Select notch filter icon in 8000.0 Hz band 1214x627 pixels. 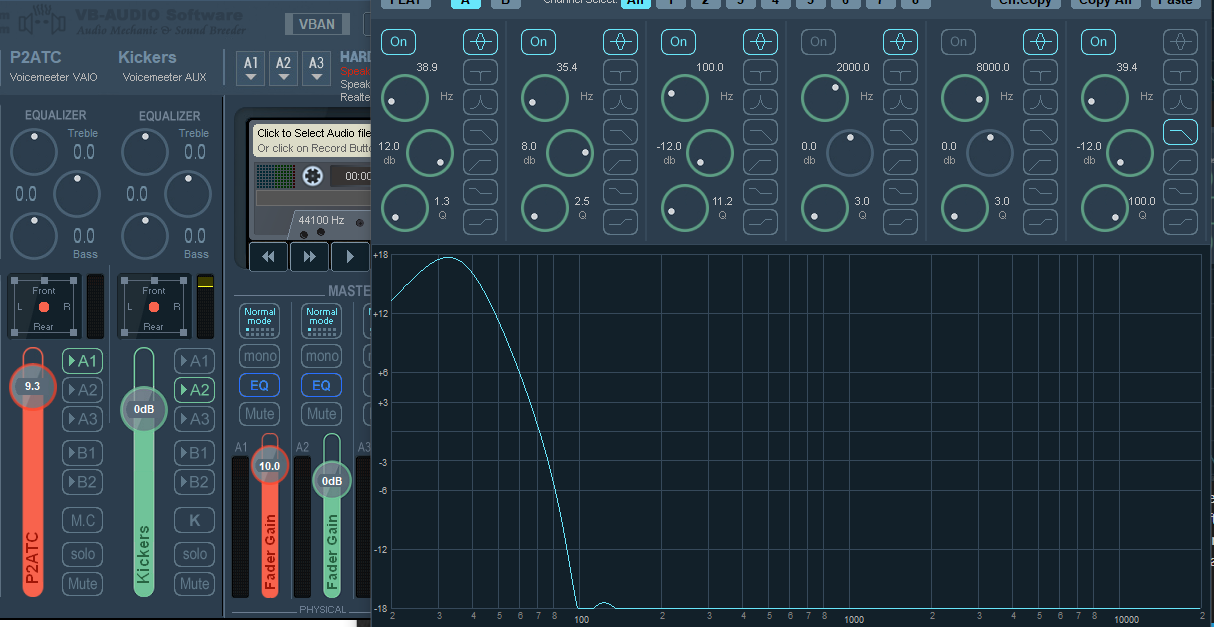pyautogui.click(x=1040, y=72)
